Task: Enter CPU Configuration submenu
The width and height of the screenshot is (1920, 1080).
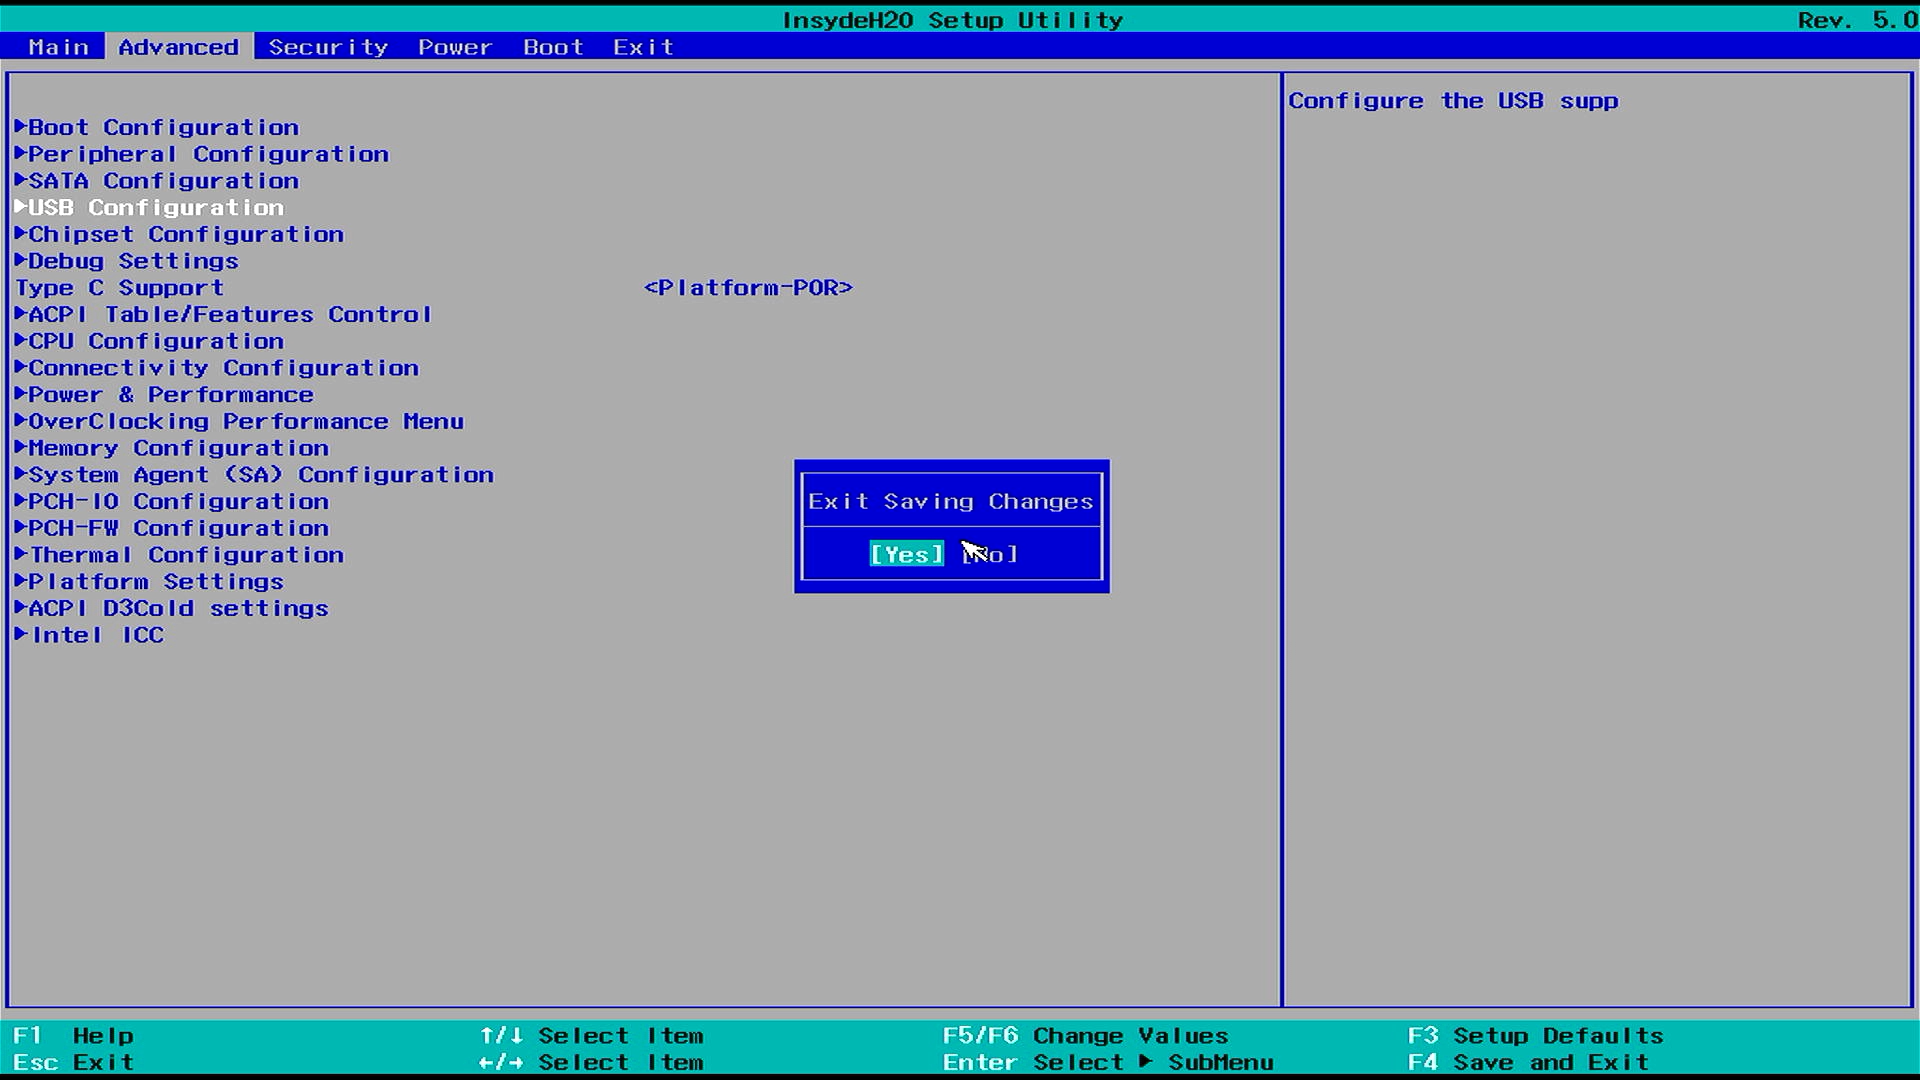Action: coord(156,341)
